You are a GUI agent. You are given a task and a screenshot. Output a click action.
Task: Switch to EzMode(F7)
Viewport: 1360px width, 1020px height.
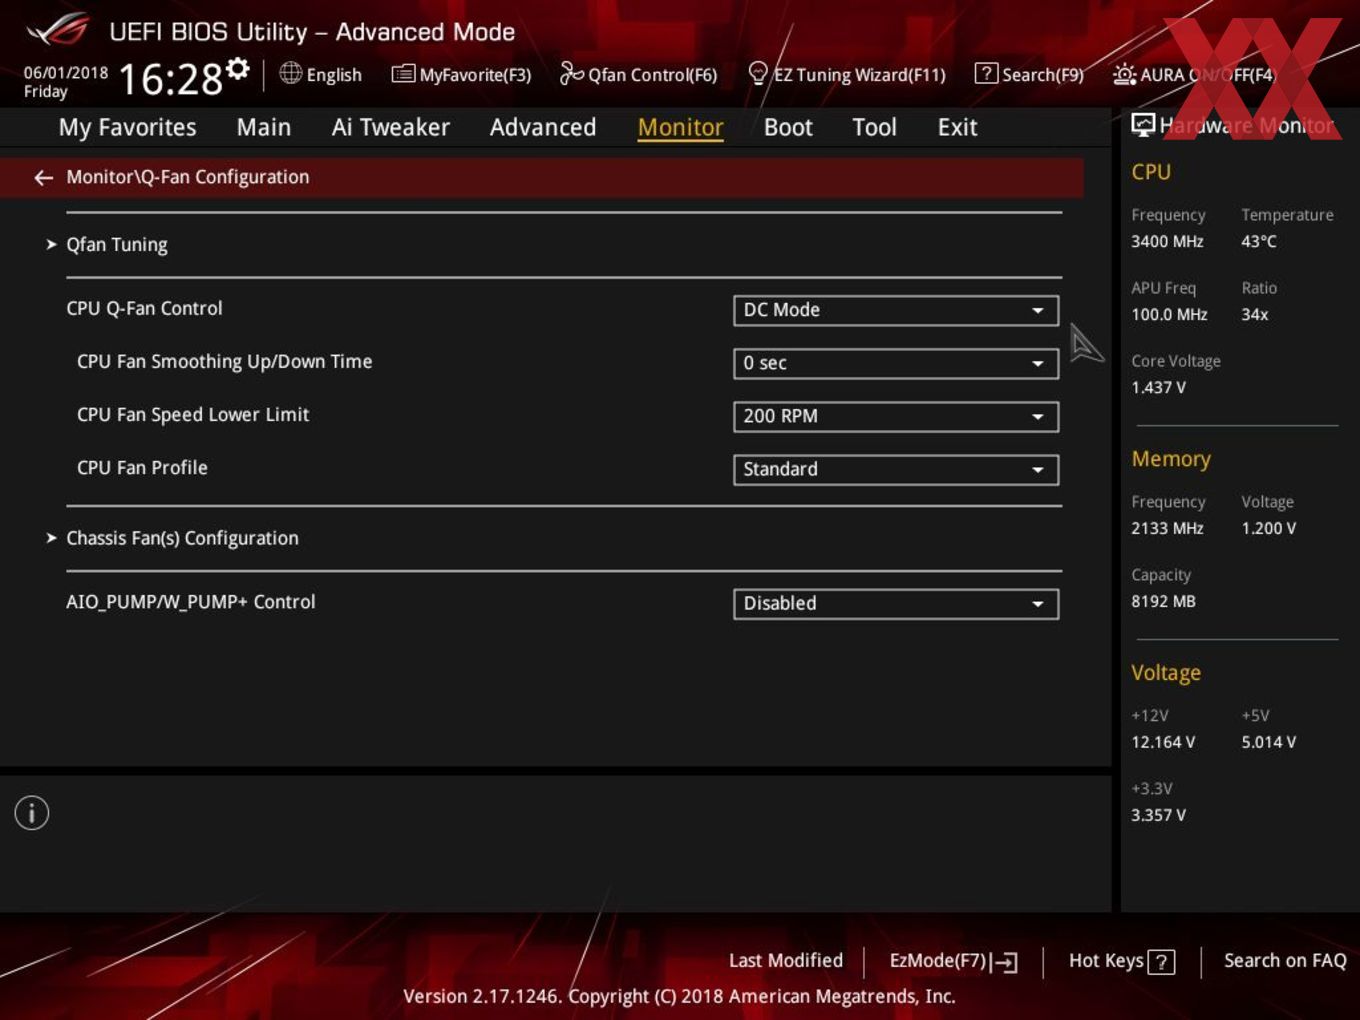[953, 961]
